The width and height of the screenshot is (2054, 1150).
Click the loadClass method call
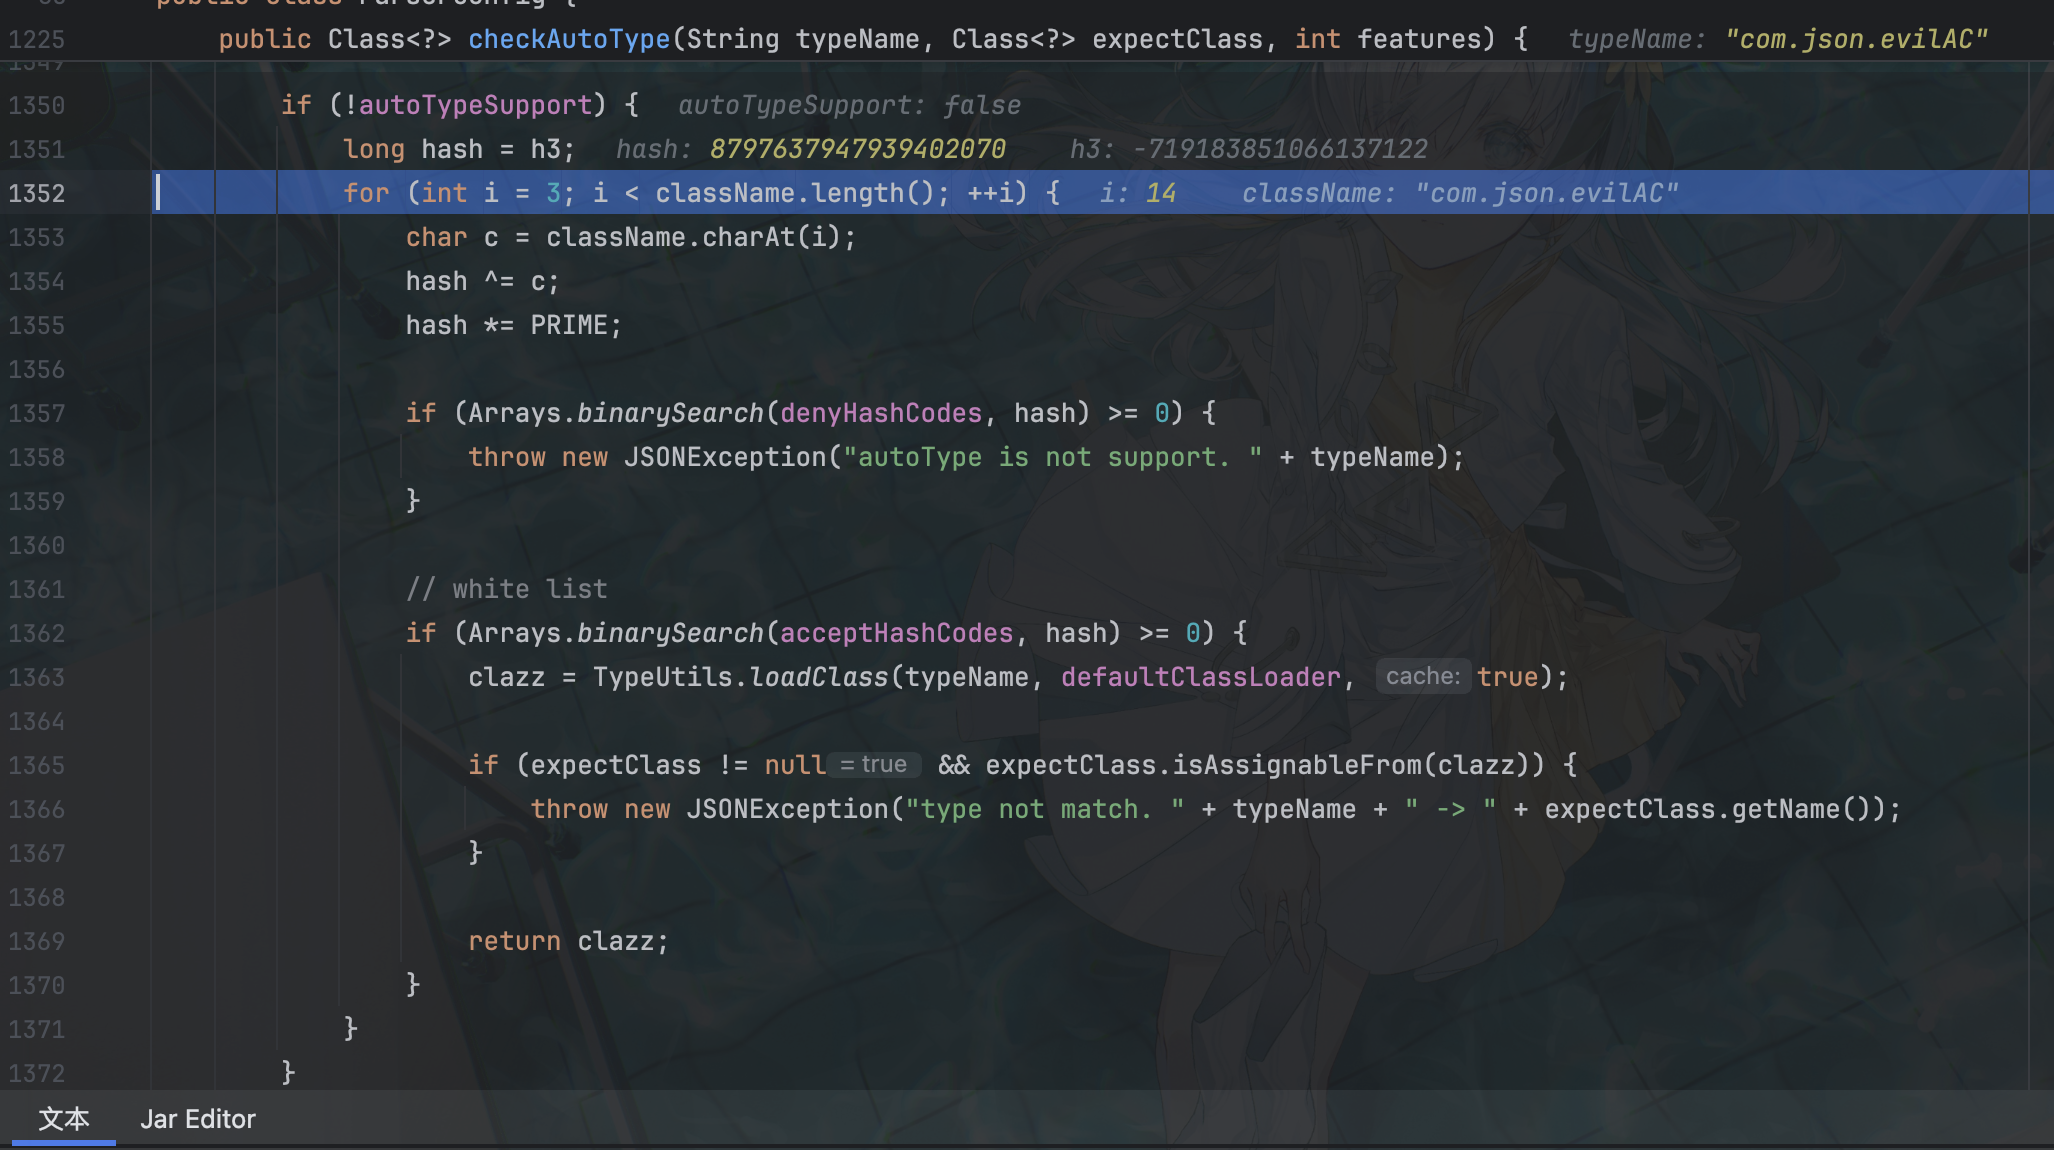(818, 677)
